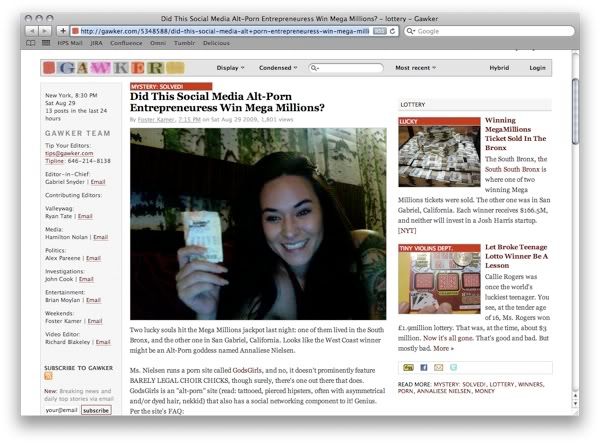Click the orange RSS feed icon

[x=49, y=375]
